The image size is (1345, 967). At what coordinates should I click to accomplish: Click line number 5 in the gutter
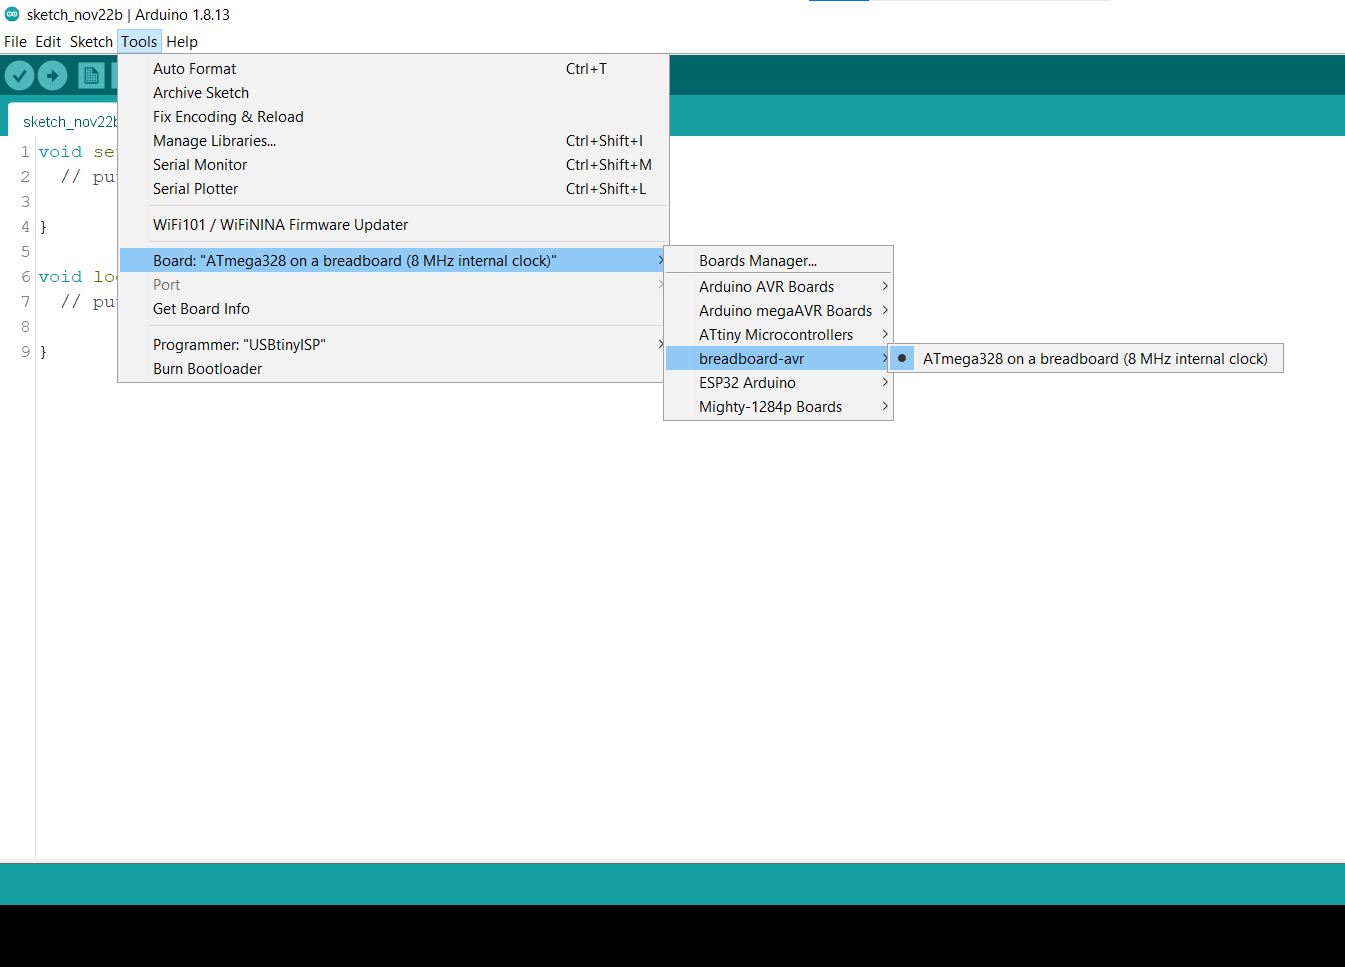[25, 252]
